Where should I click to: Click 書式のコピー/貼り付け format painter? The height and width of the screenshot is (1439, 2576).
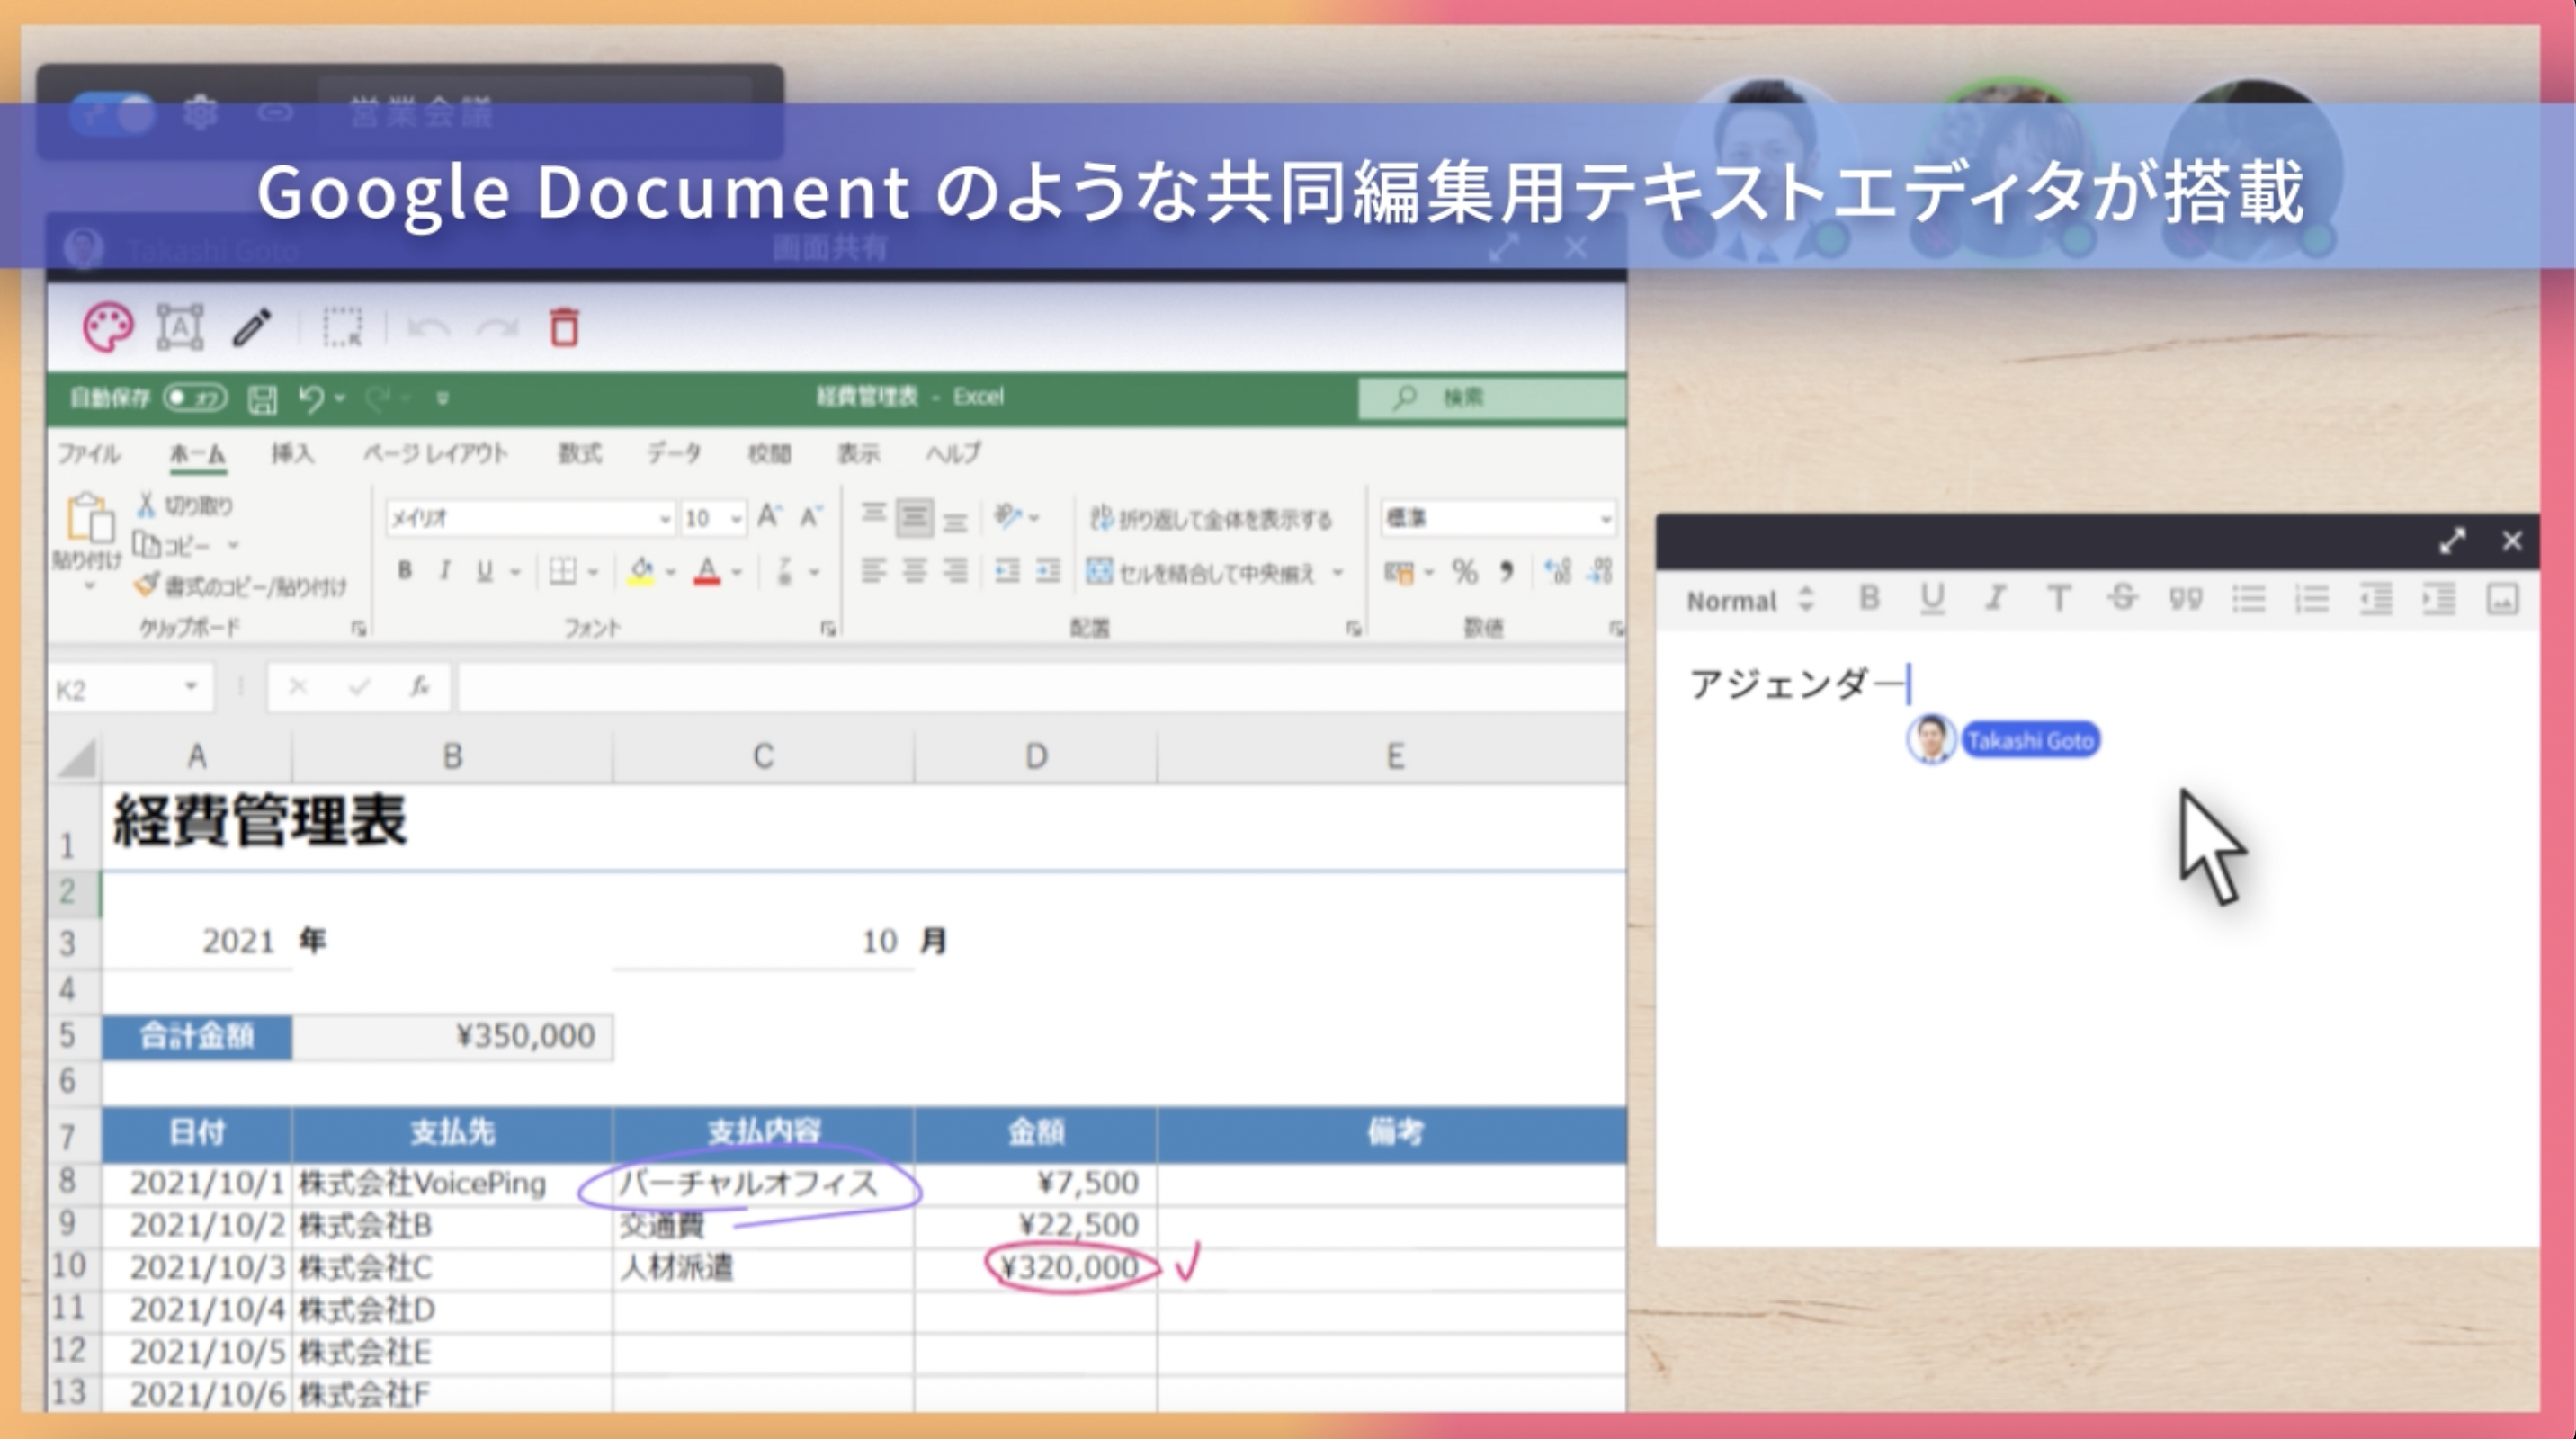click(242, 585)
